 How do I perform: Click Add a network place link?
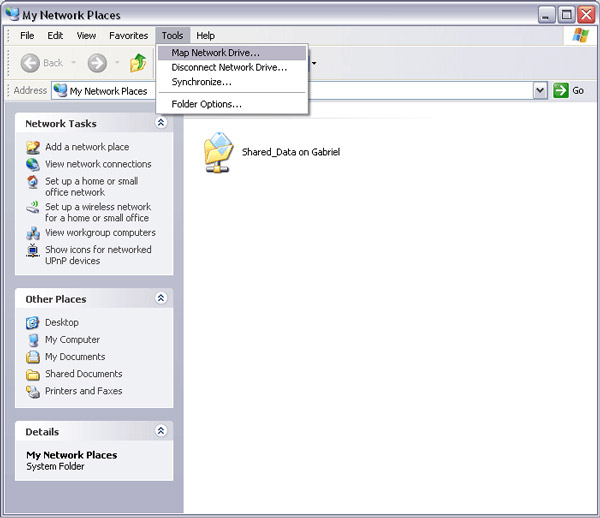point(87,147)
